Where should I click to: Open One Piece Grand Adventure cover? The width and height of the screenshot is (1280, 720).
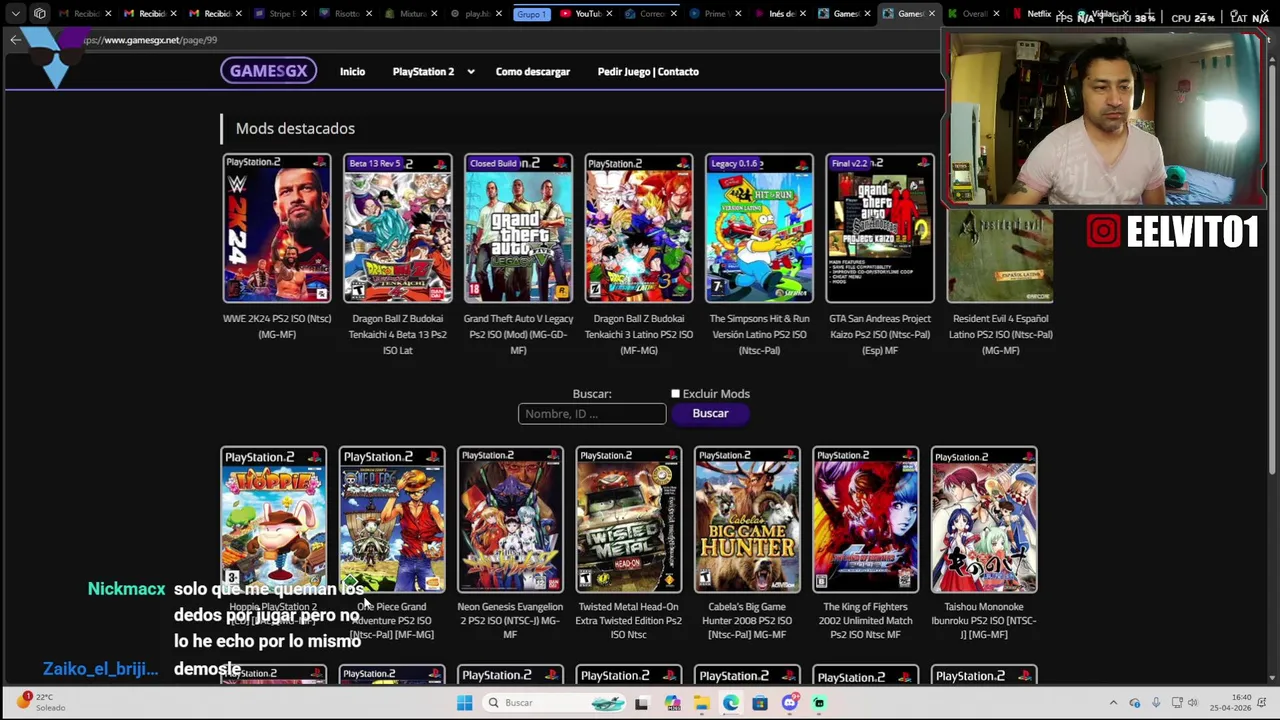click(x=392, y=520)
